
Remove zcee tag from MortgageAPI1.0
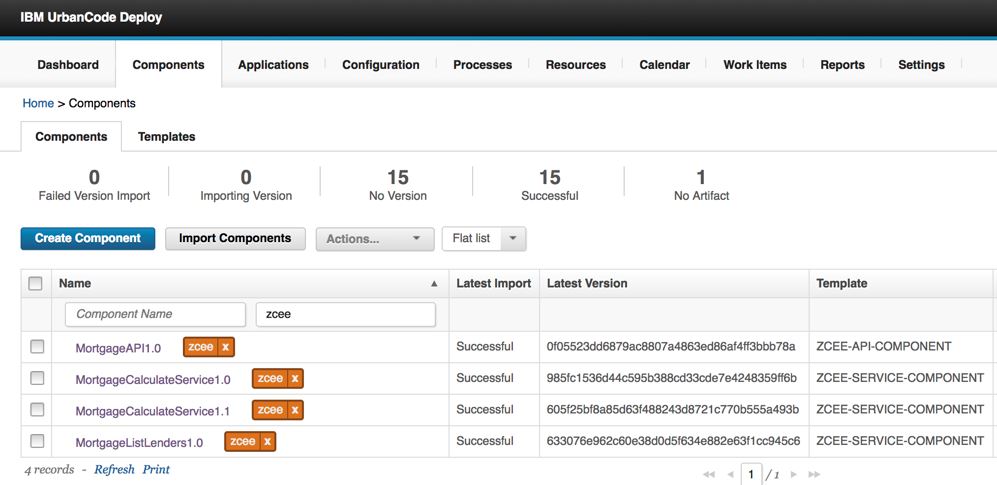click(226, 348)
